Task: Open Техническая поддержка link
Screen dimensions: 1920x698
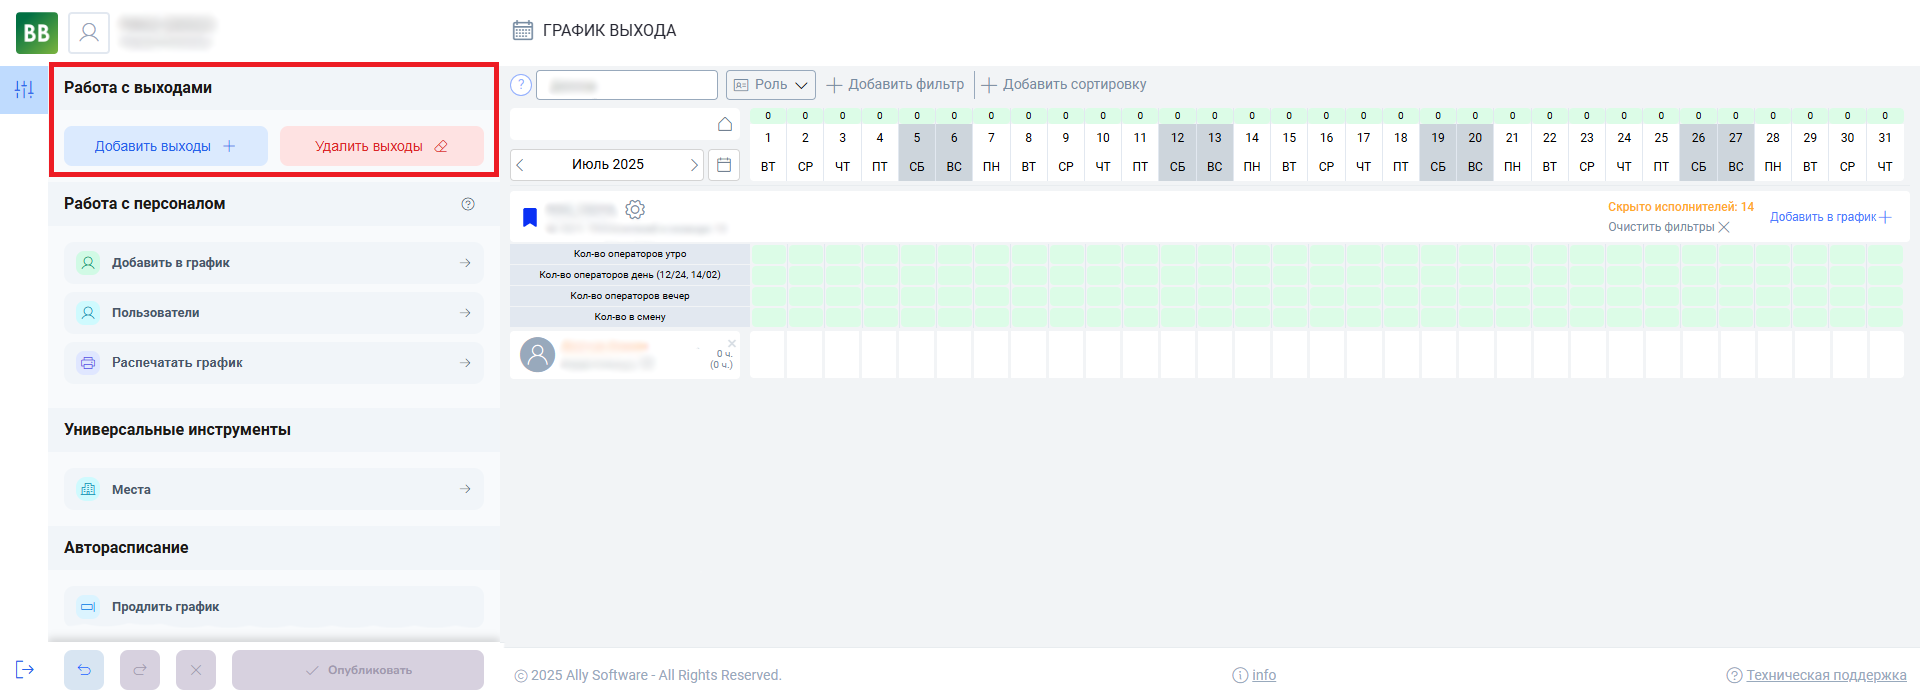Action: point(1825,675)
